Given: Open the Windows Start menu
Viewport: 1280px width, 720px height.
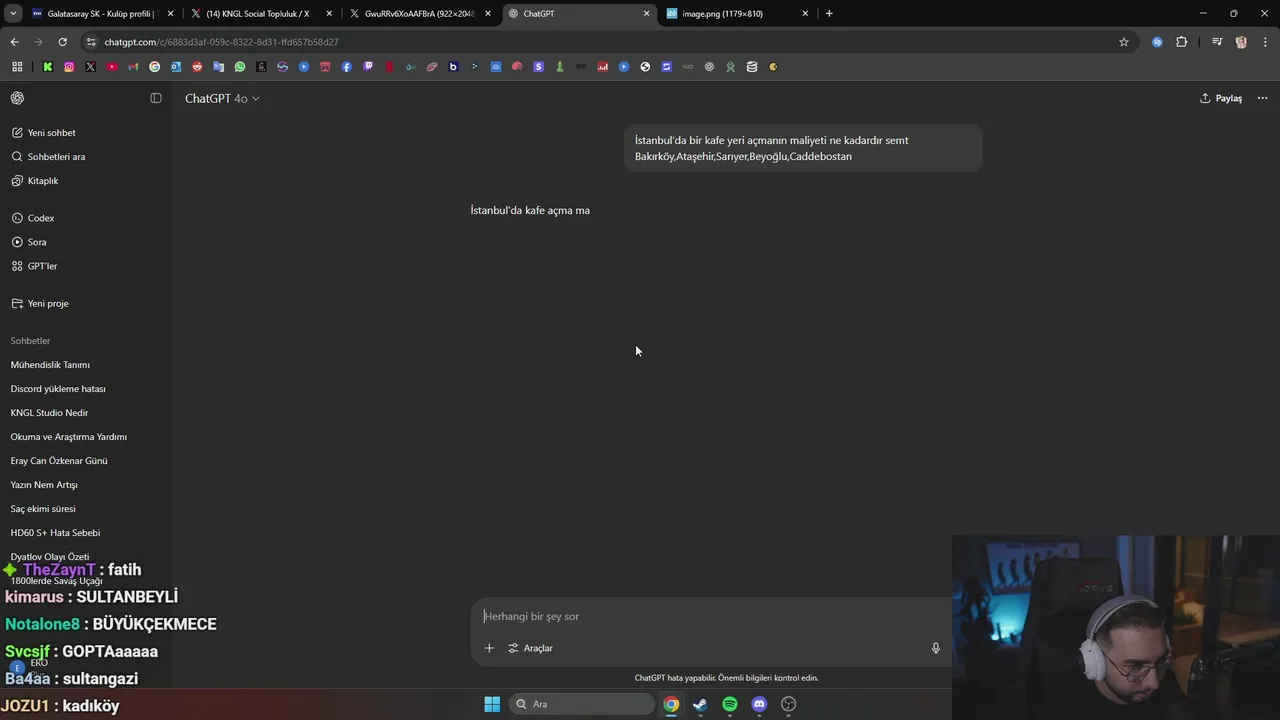Looking at the screenshot, I should (x=492, y=704).
